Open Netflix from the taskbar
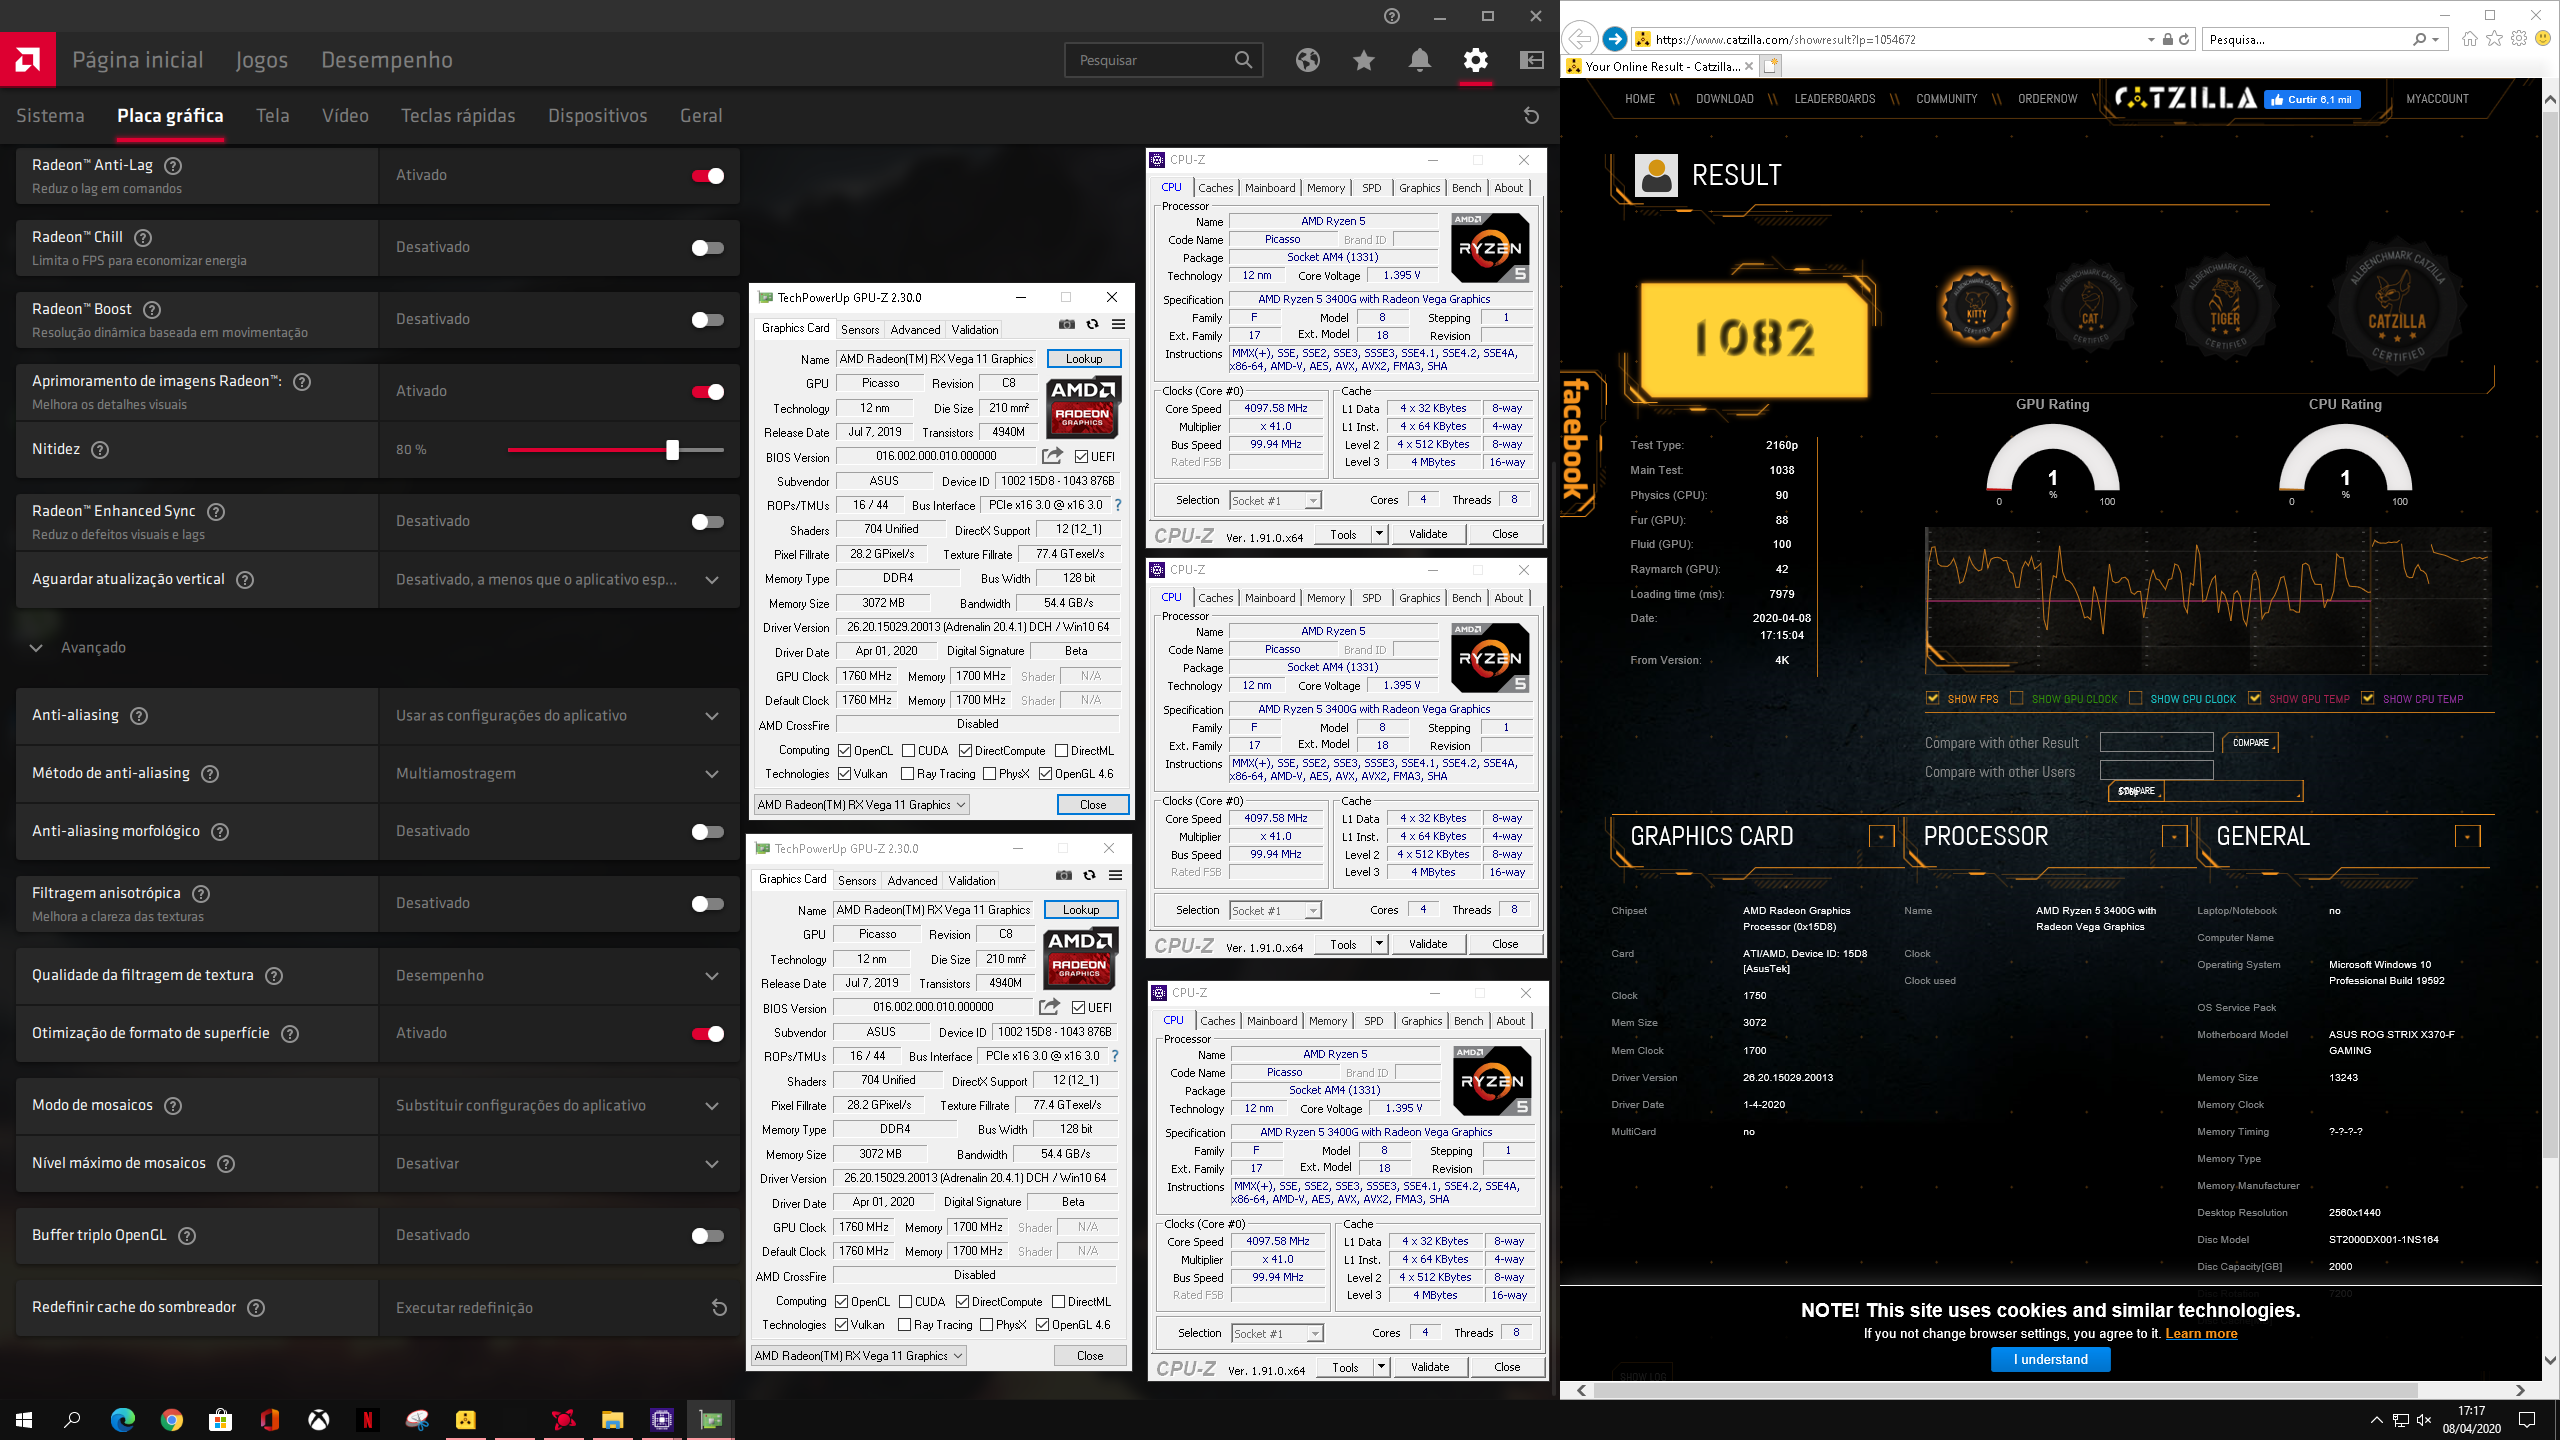The height and width of the screenshot is (1440, 2560). 367,1419
